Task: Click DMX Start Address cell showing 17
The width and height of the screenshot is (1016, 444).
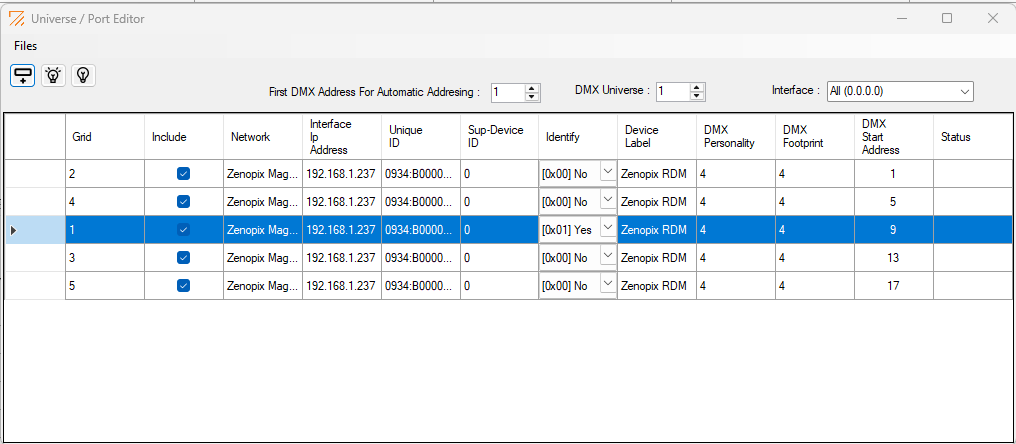Action: click(x=894, y=285)
